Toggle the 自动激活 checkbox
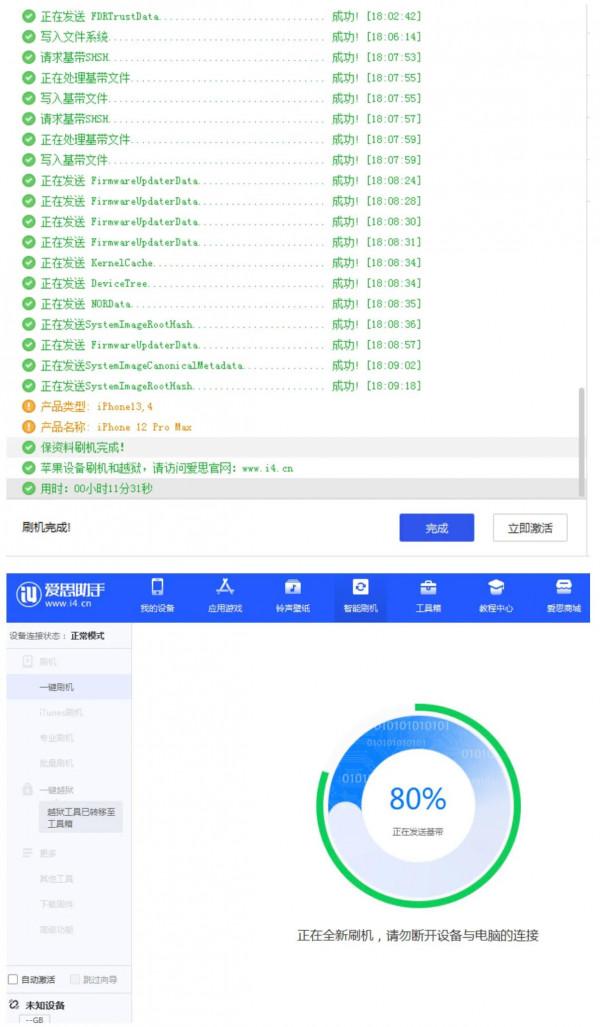Screen dimensions: 600x1027 (13, 979)
